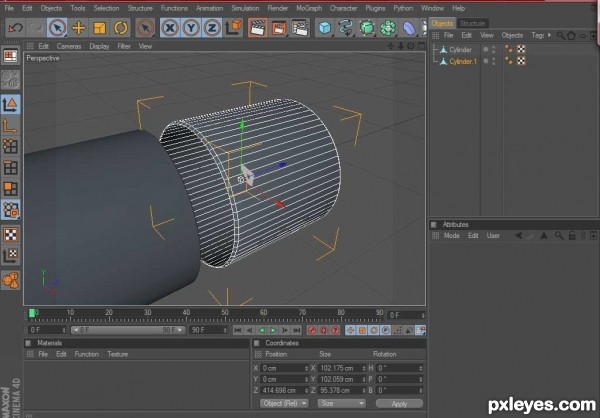This screenshot has width=600, height=418.
Task: Open the Size mode dropdown
Action: point(341,403)
